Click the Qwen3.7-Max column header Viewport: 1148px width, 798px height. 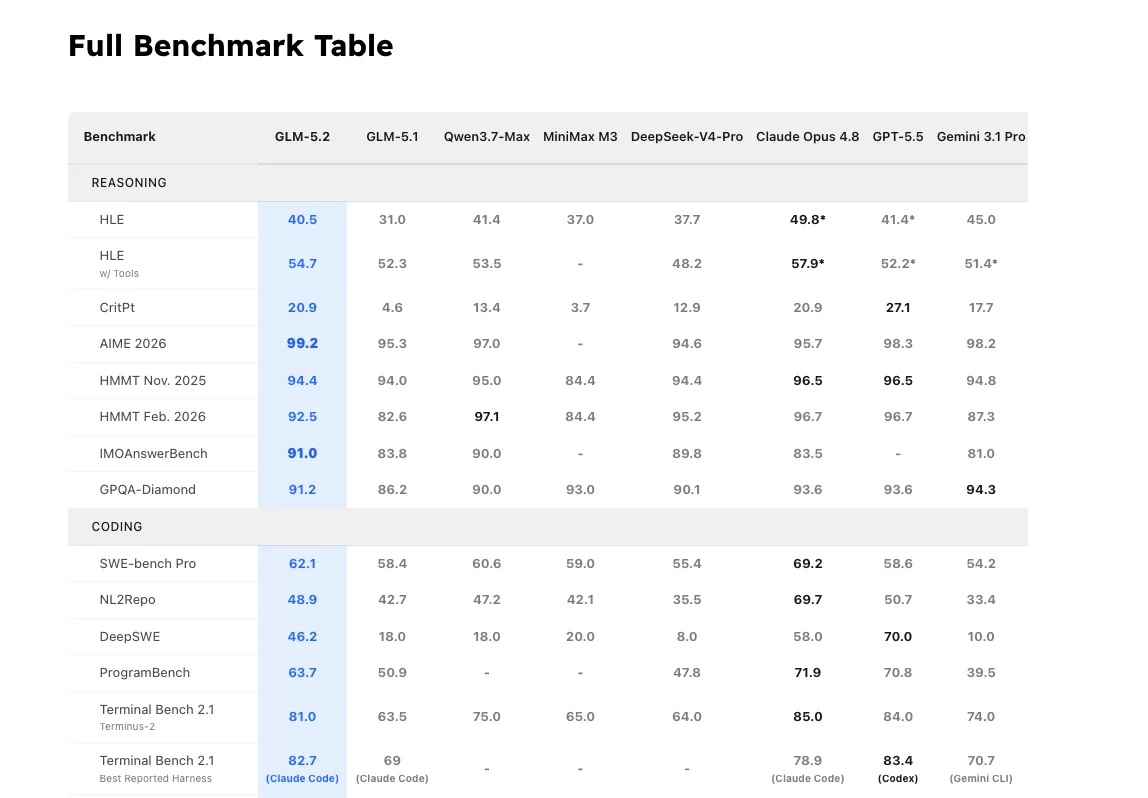(487, 137)
